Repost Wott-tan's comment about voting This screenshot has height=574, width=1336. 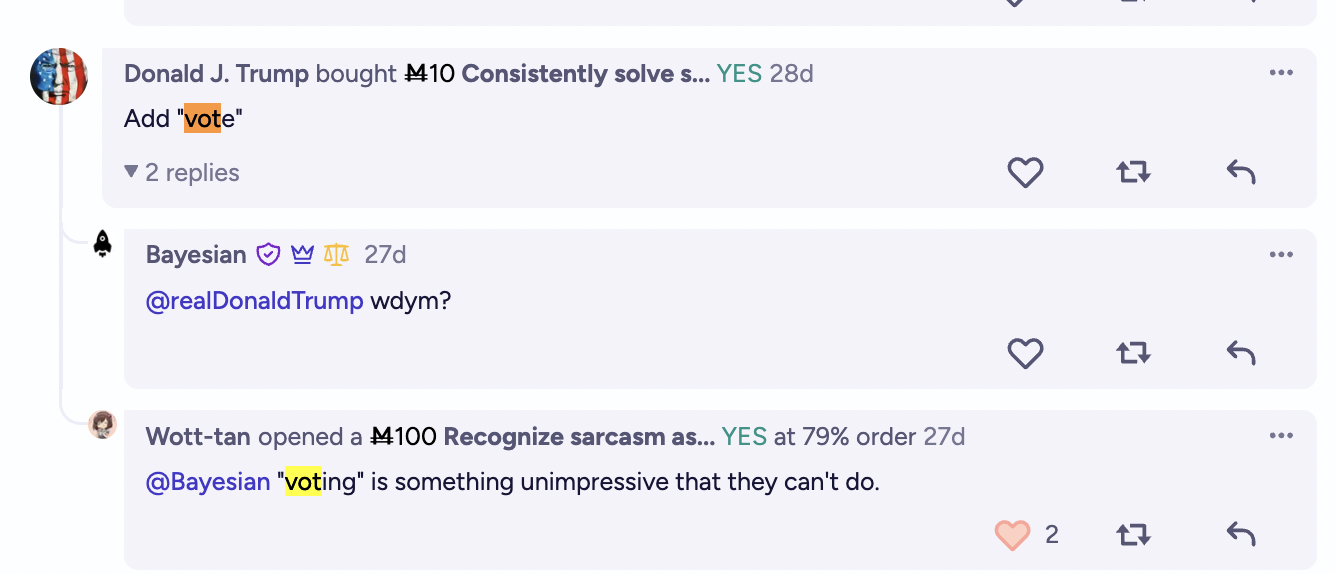click(1133, 535)
